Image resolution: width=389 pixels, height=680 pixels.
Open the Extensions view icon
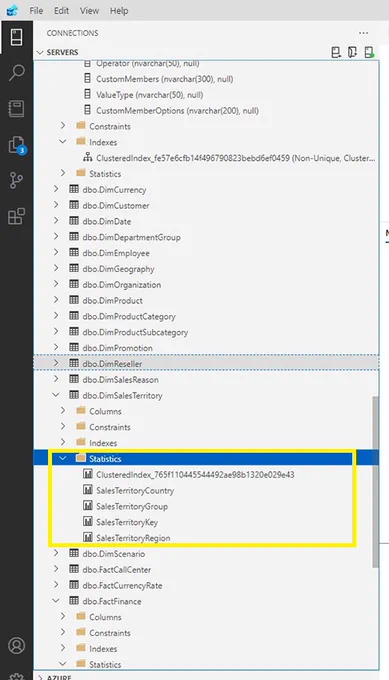(16, 216)
